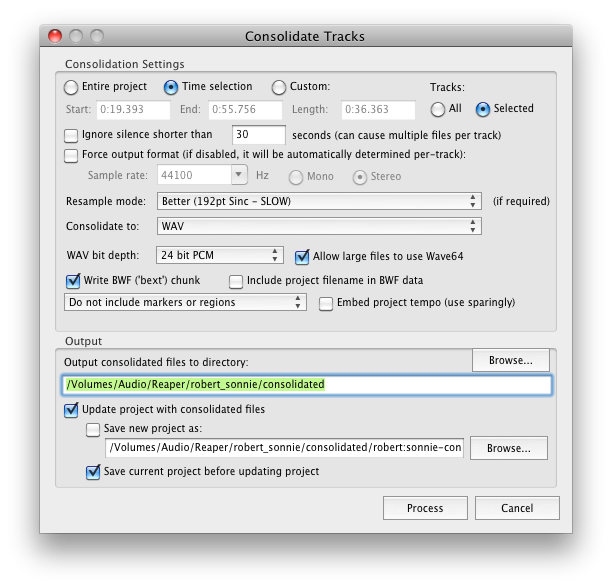612x588 pixels.
Task: Uncheck Allow large files to use Wave64
Action: pyautogui.click(x=302, y=257)
